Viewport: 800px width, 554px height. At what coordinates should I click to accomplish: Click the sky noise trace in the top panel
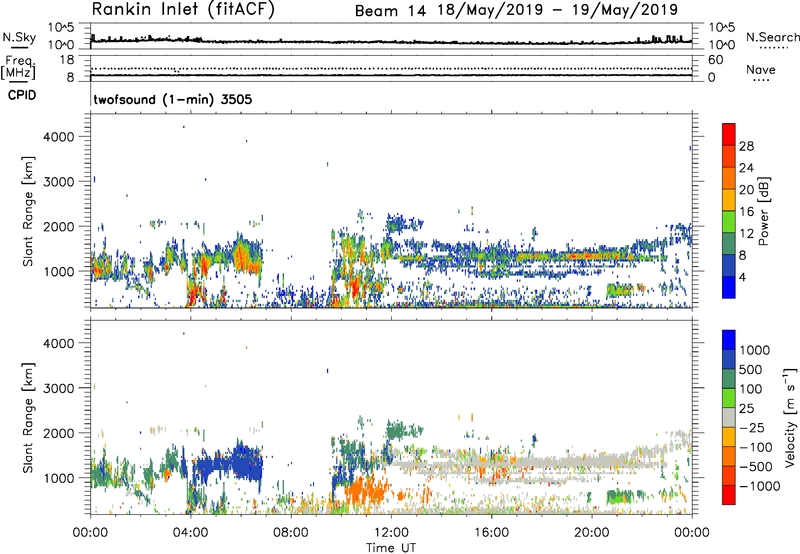(x=391, y=41)
